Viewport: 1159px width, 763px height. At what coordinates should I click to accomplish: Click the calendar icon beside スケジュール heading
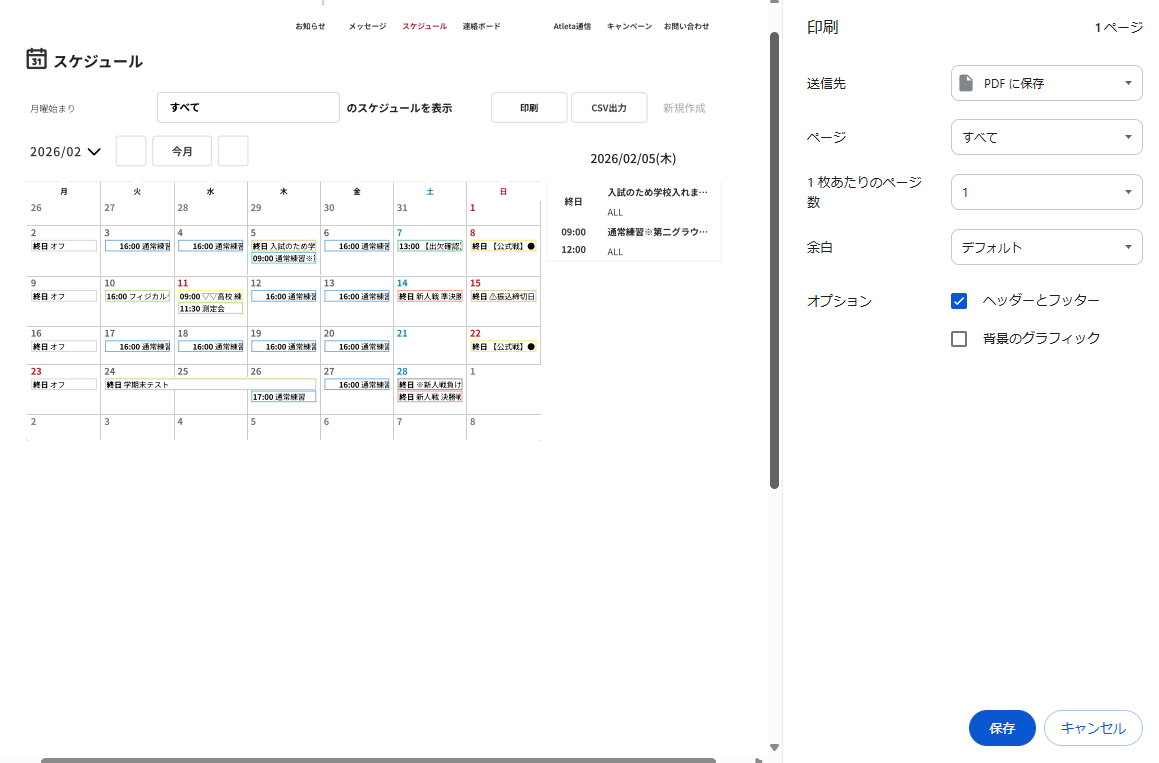pyautogui.click(x=36, y=59)
